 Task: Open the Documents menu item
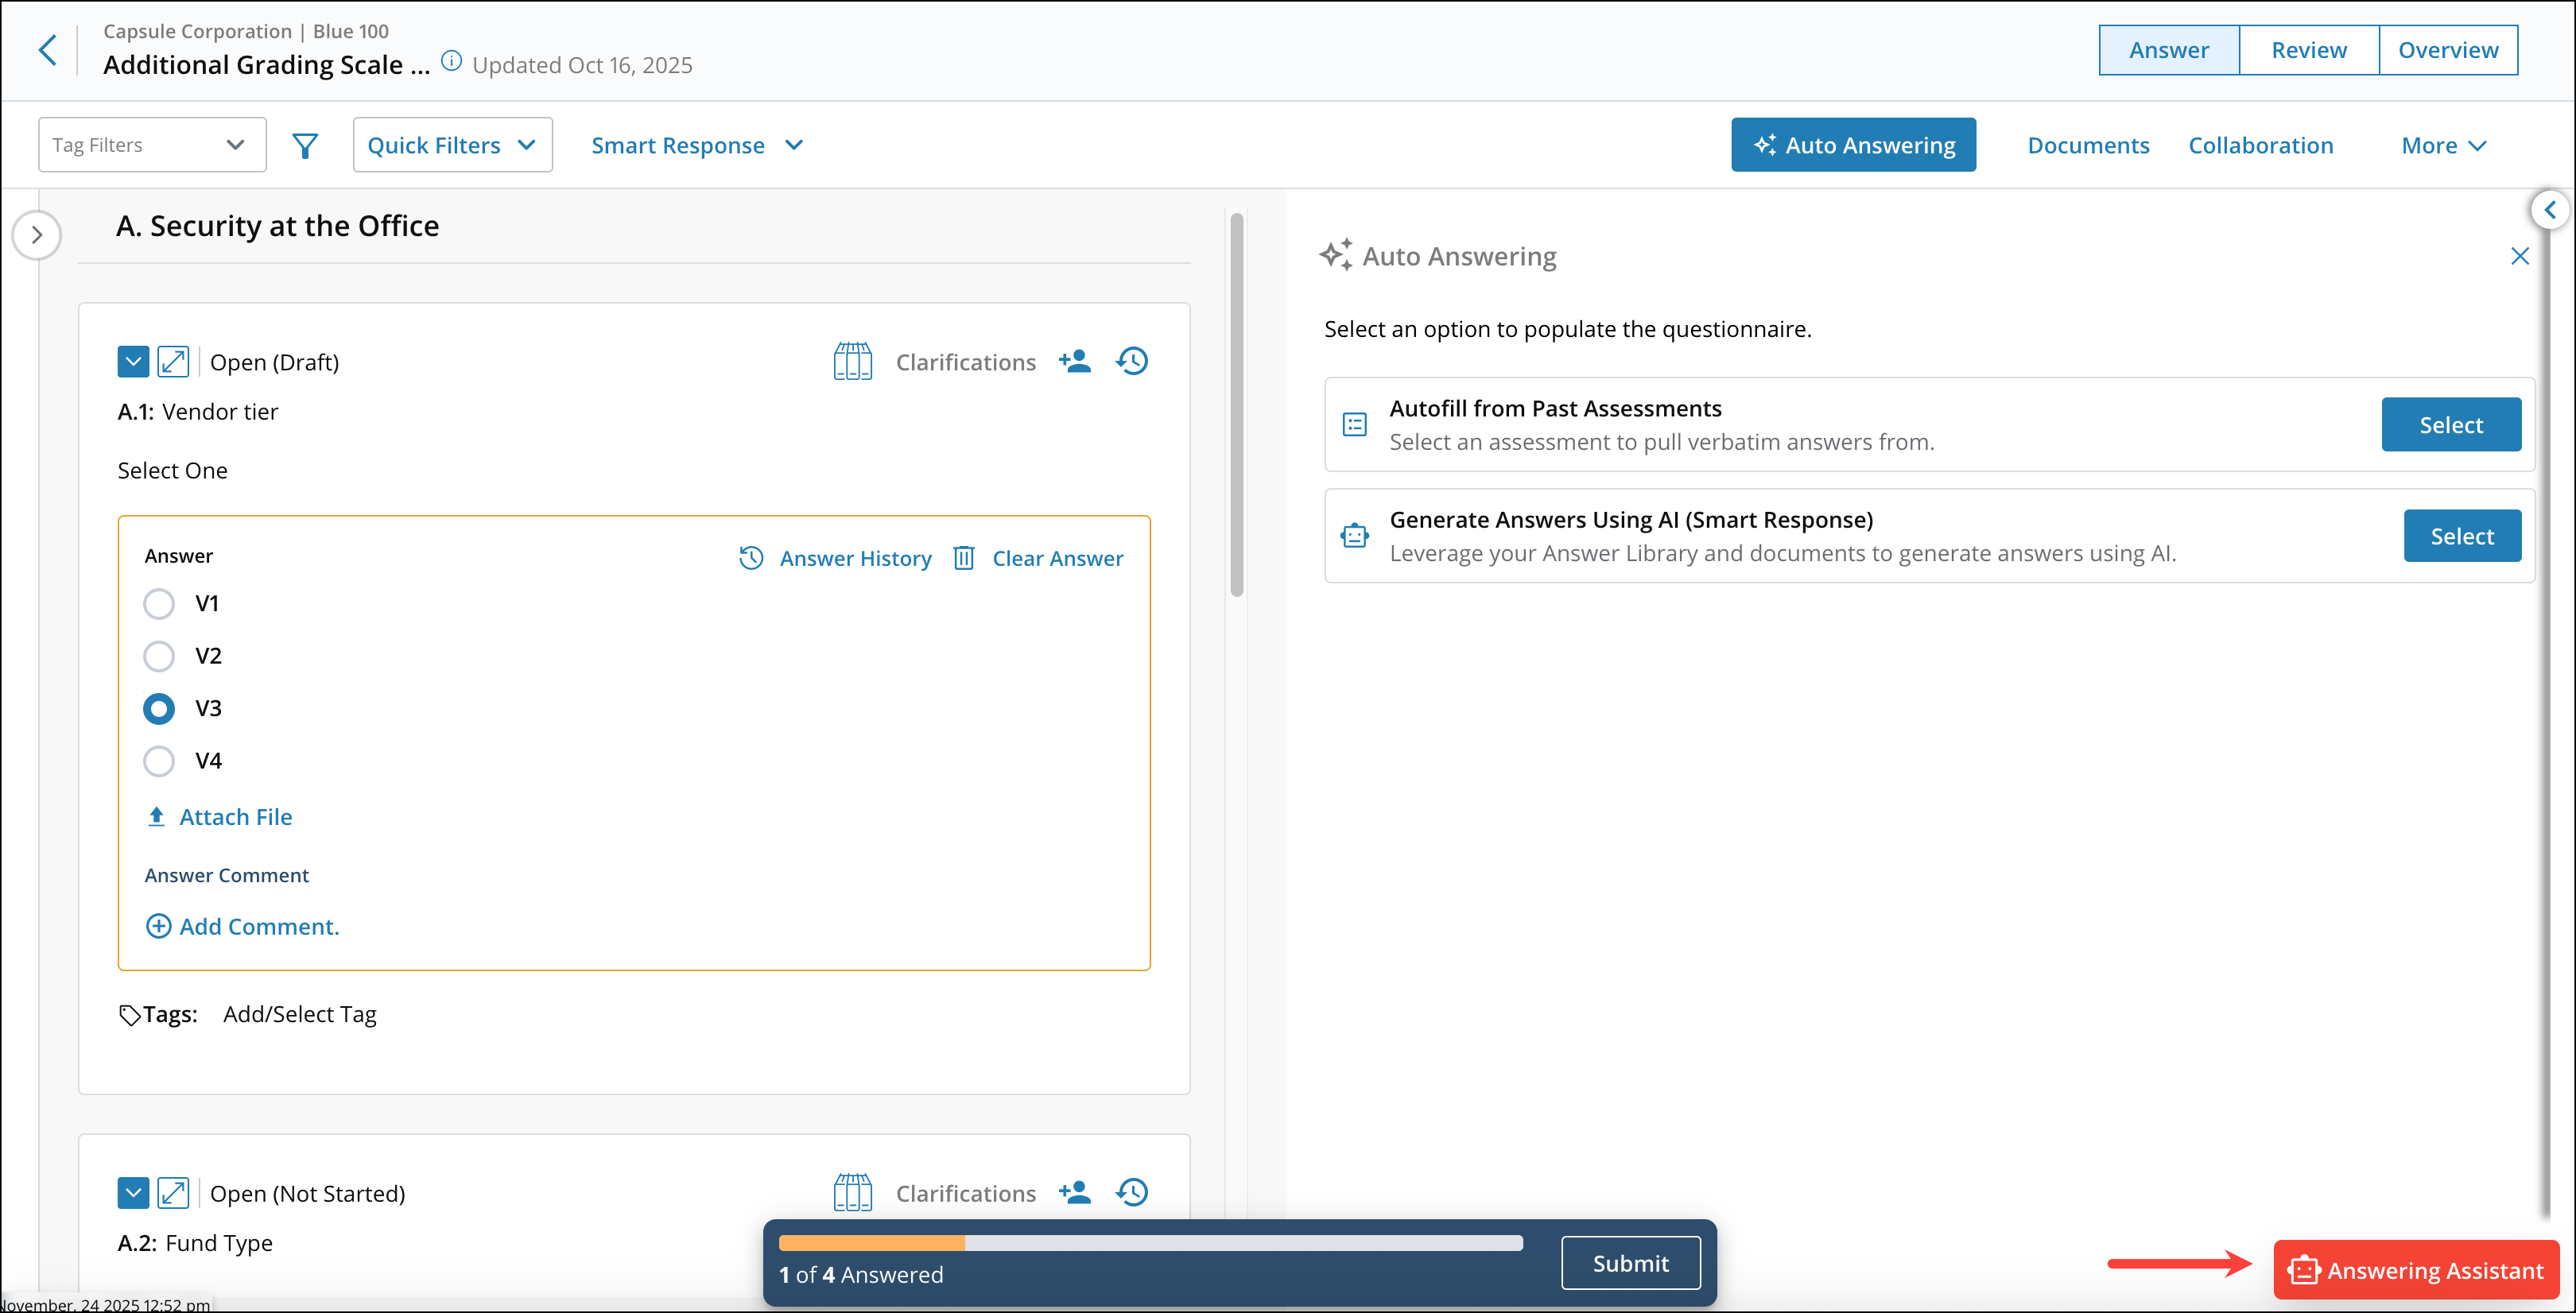[x=2088, y=145]
